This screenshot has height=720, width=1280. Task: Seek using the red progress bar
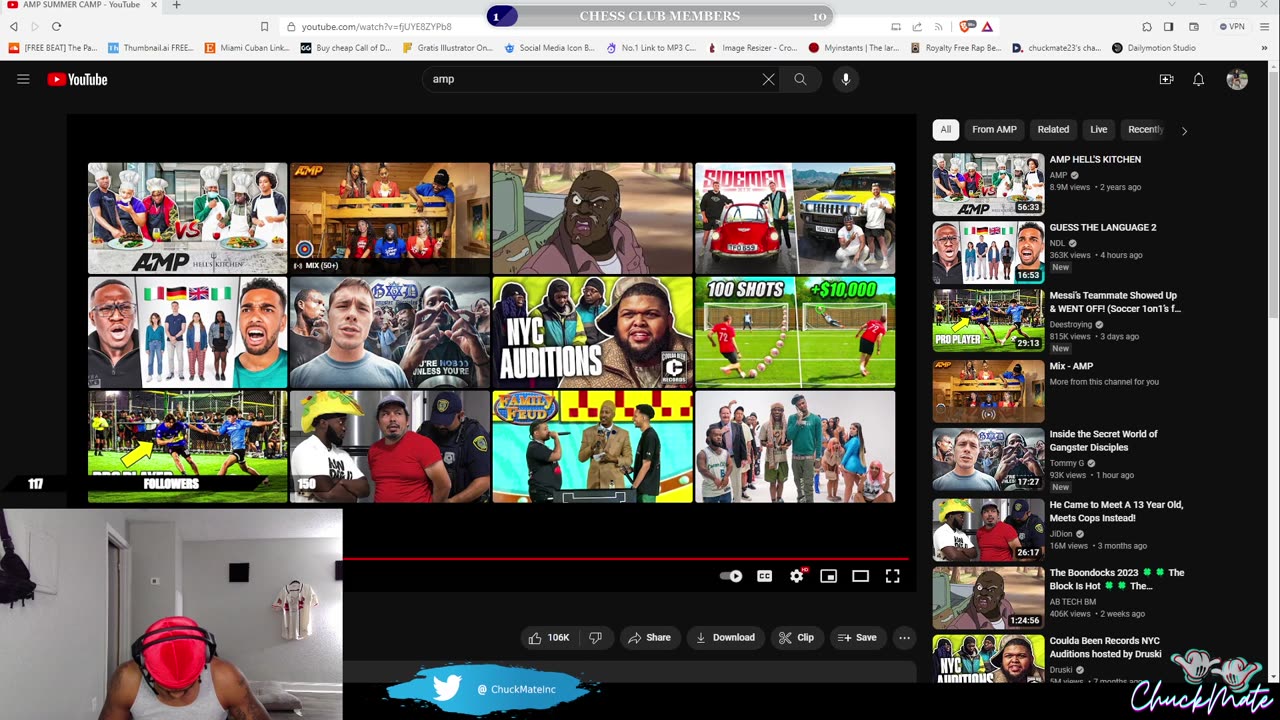(x=626, y=558)
